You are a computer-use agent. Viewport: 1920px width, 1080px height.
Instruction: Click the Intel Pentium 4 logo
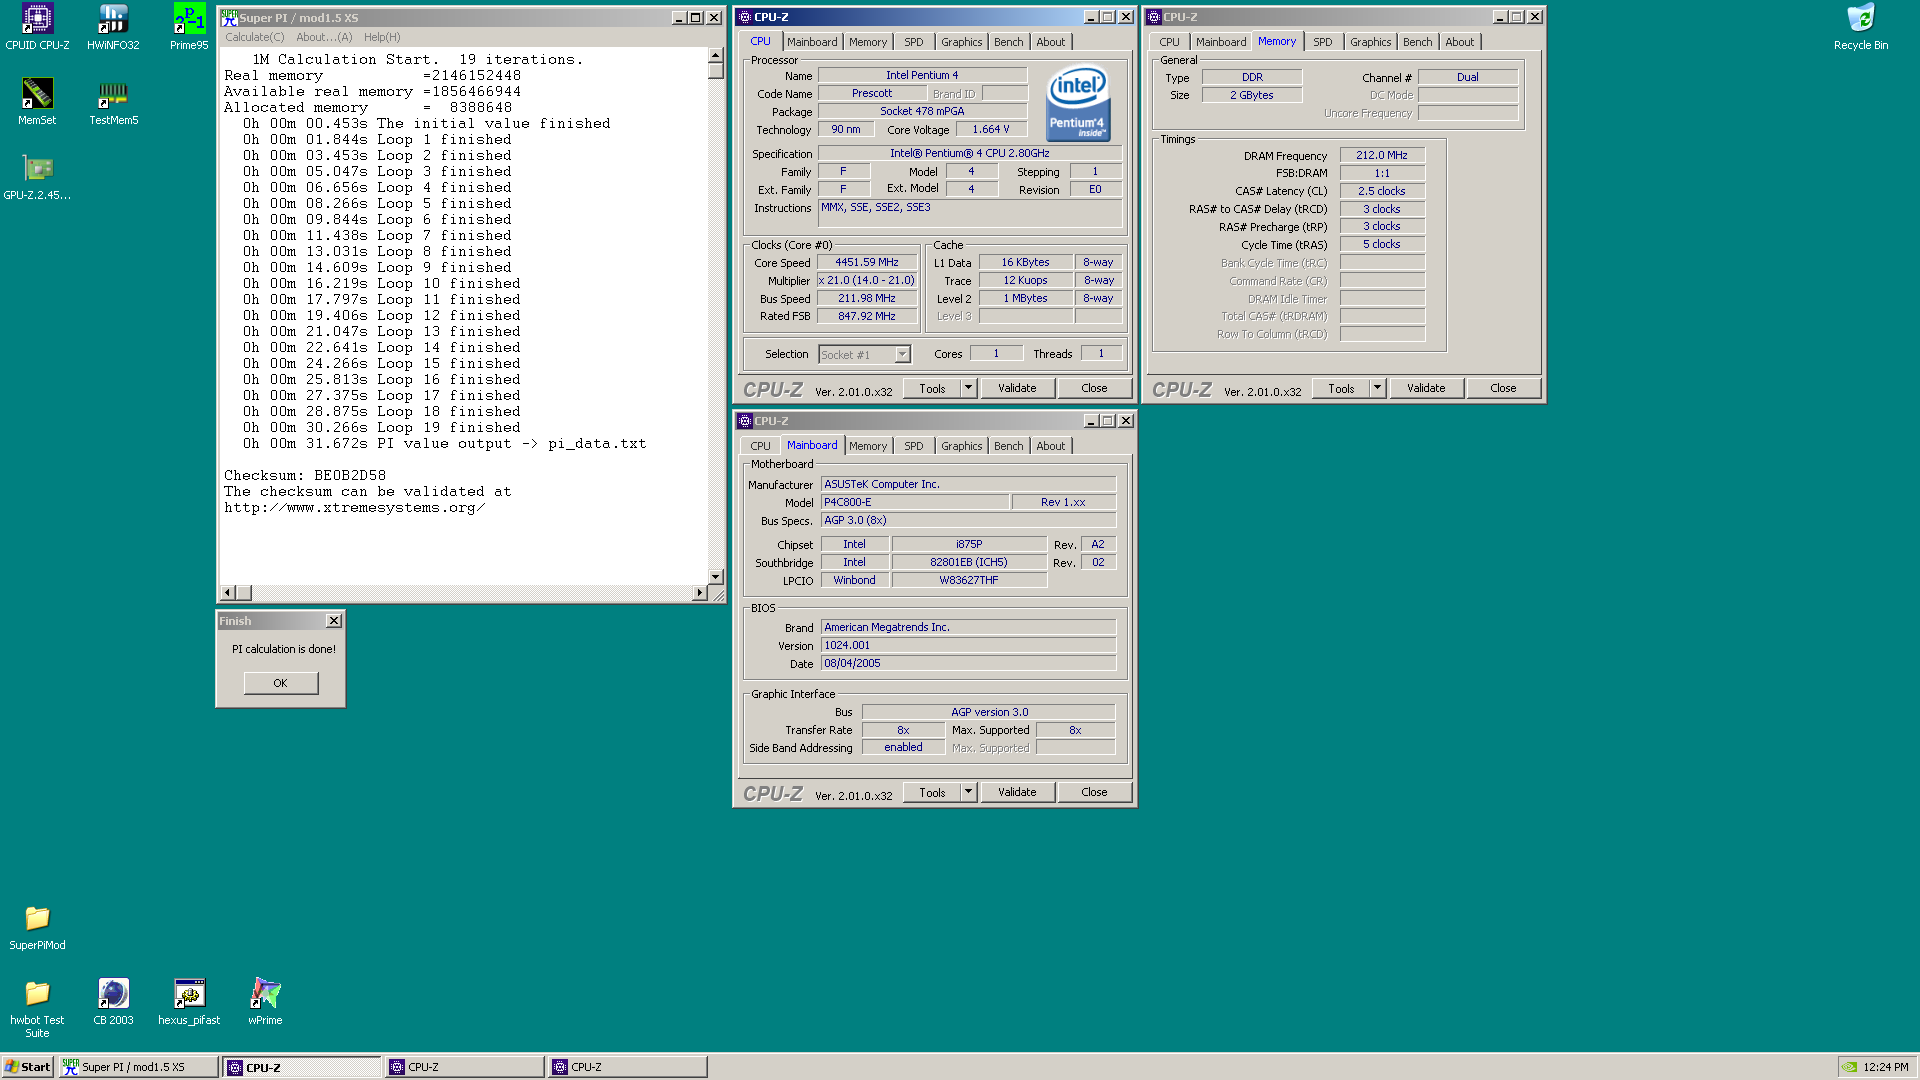1077,103
